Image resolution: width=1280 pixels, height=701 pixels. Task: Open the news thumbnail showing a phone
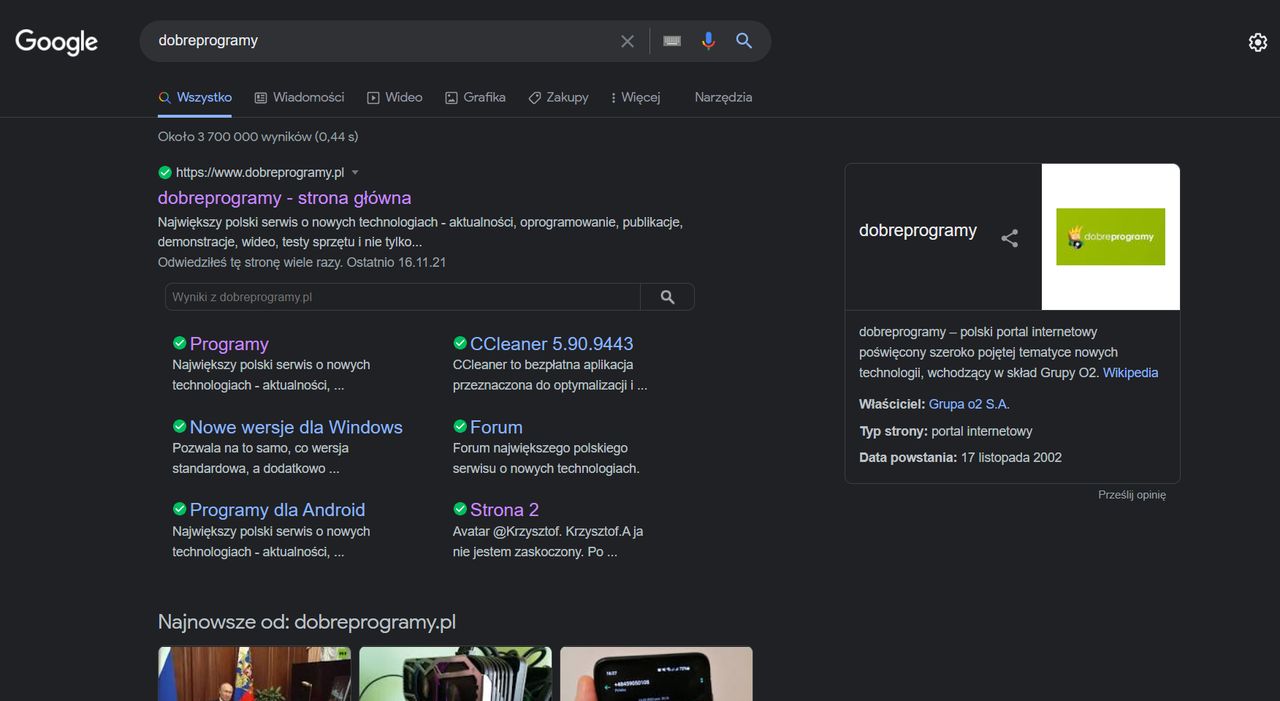(656, 673)
